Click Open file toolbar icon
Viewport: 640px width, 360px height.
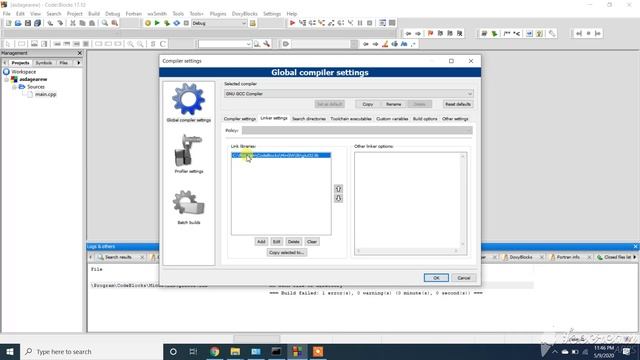click(18, 23)
